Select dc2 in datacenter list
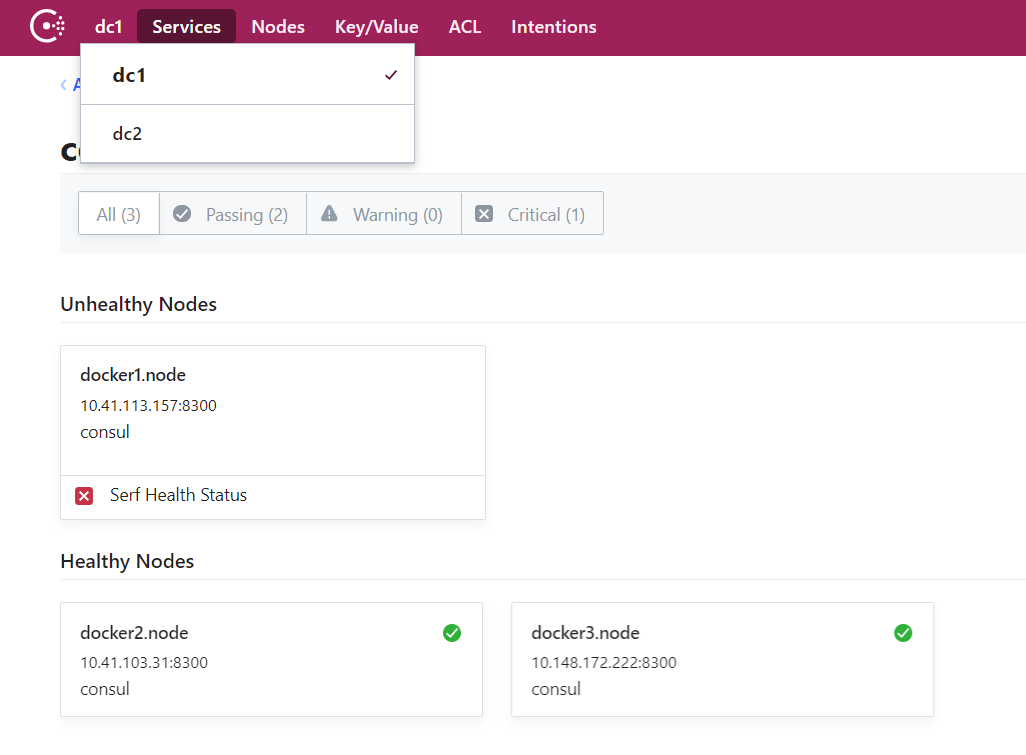Viewport: 1026px width, 755px height. coord(247,133)
